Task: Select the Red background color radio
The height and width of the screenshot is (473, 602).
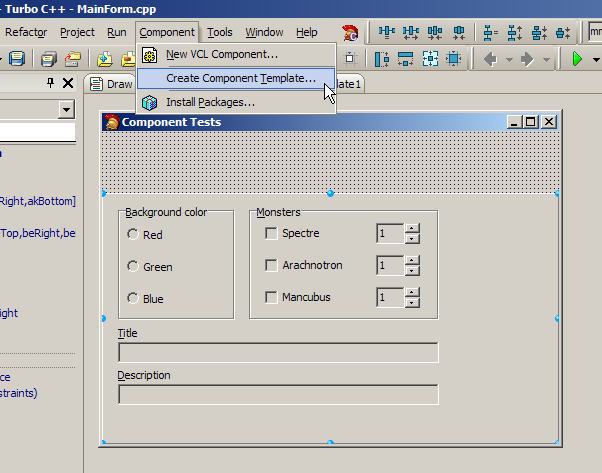Action: tap(133, 235)
